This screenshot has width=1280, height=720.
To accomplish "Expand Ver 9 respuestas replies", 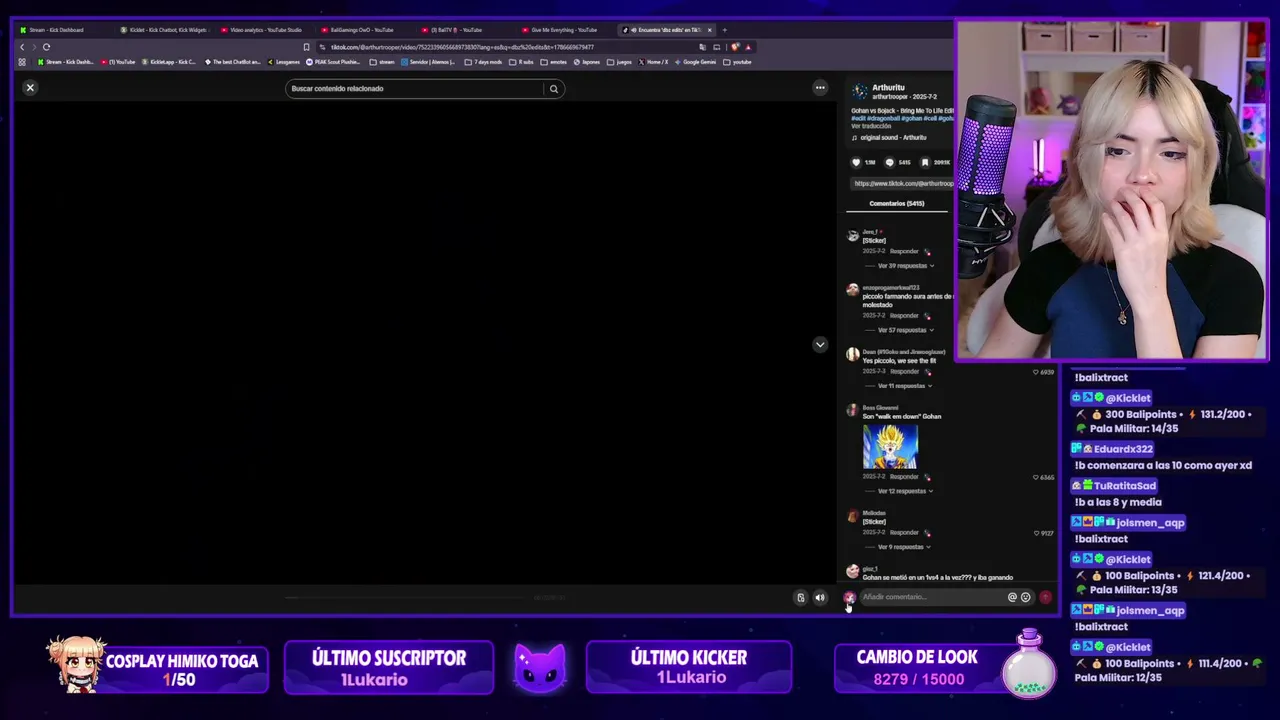I will 903,547.
